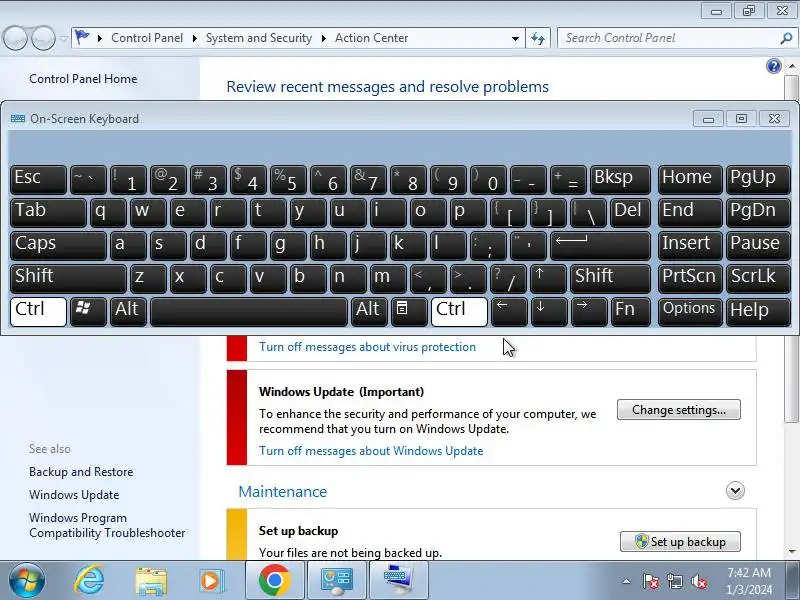
Task: Switch to Control Panel taskbar button
Action: pyautogui.click(x=336, y=581)
